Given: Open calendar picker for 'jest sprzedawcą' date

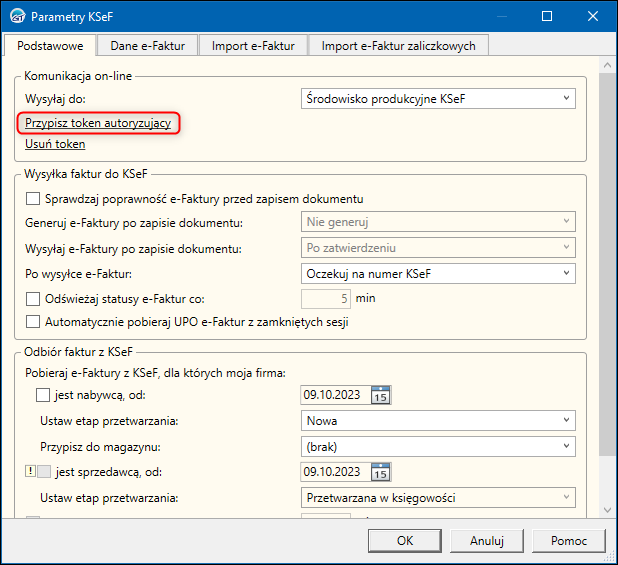Looking at the screenshot, I should tap(381, 472).
